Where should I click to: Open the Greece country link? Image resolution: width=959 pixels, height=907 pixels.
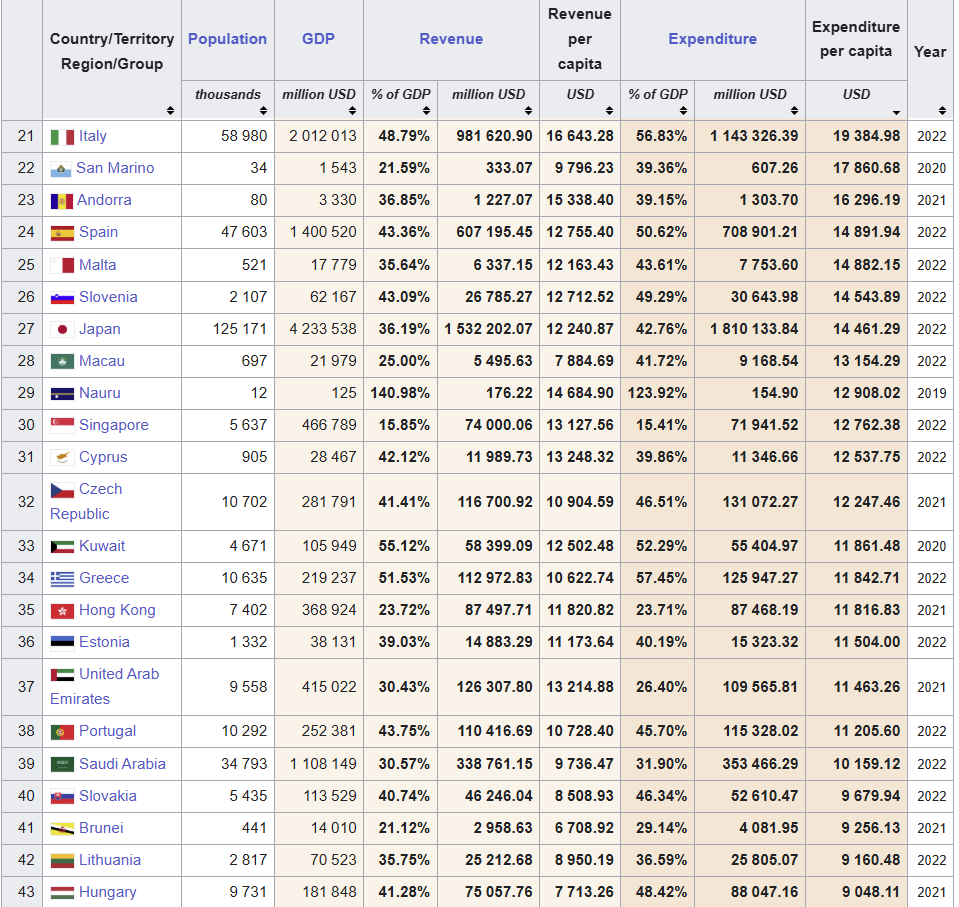(104, 578)
